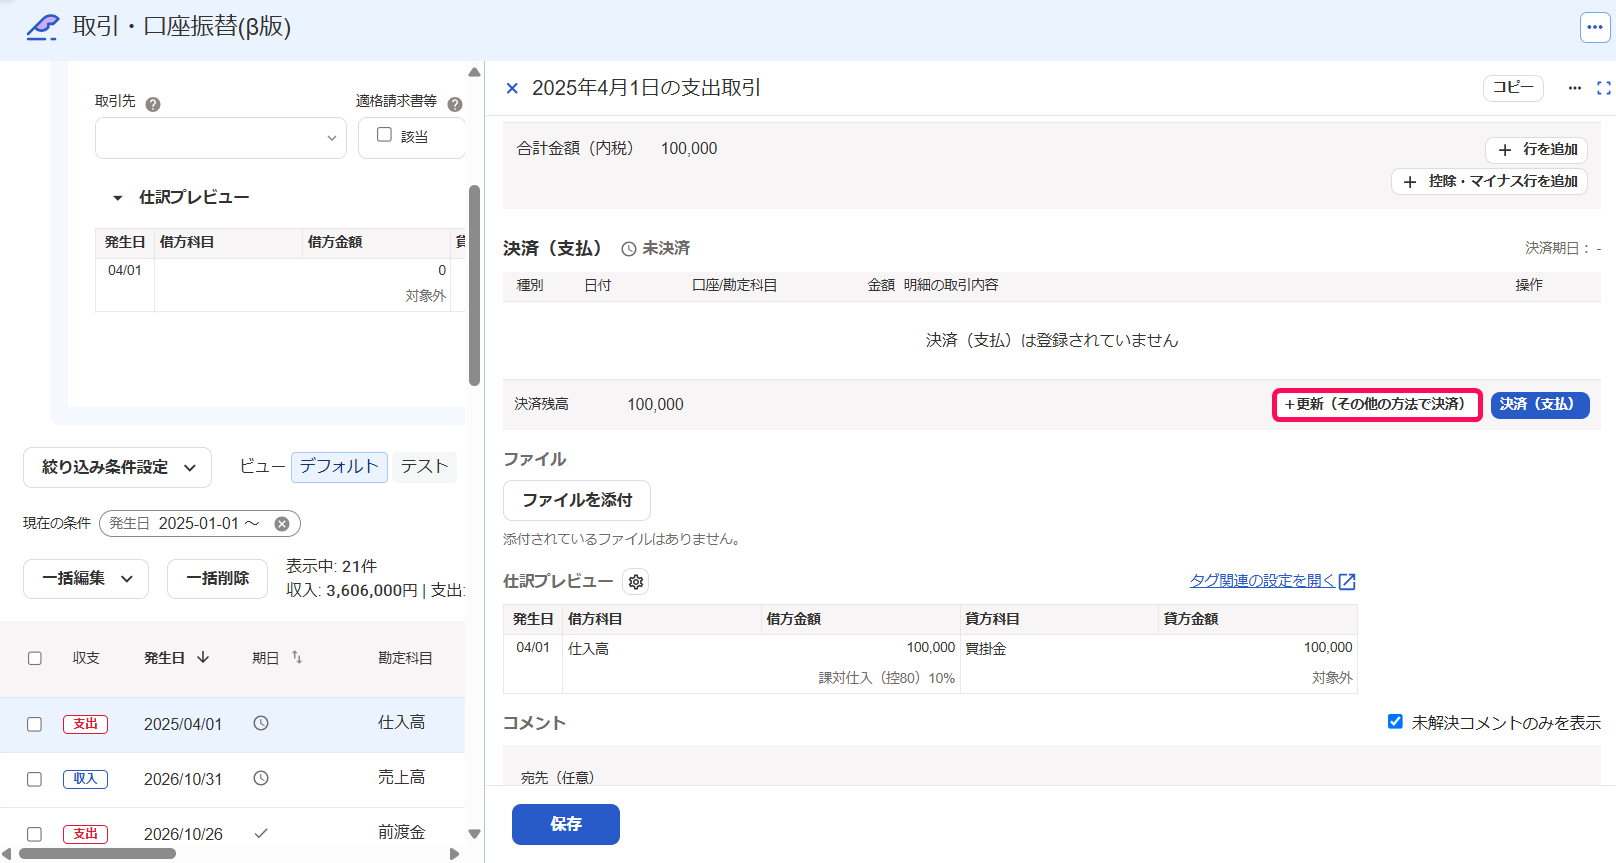Open detail panel's more options ellipsis

pyautogui.click(x=1575, y=88)
